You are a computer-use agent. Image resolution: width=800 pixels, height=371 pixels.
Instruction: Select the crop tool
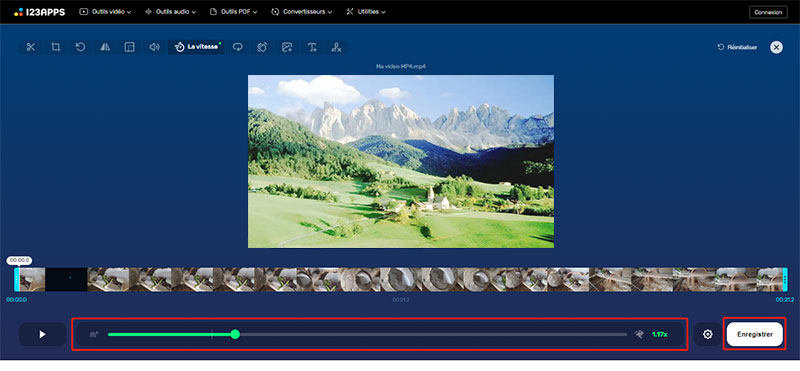click(56, 47)
